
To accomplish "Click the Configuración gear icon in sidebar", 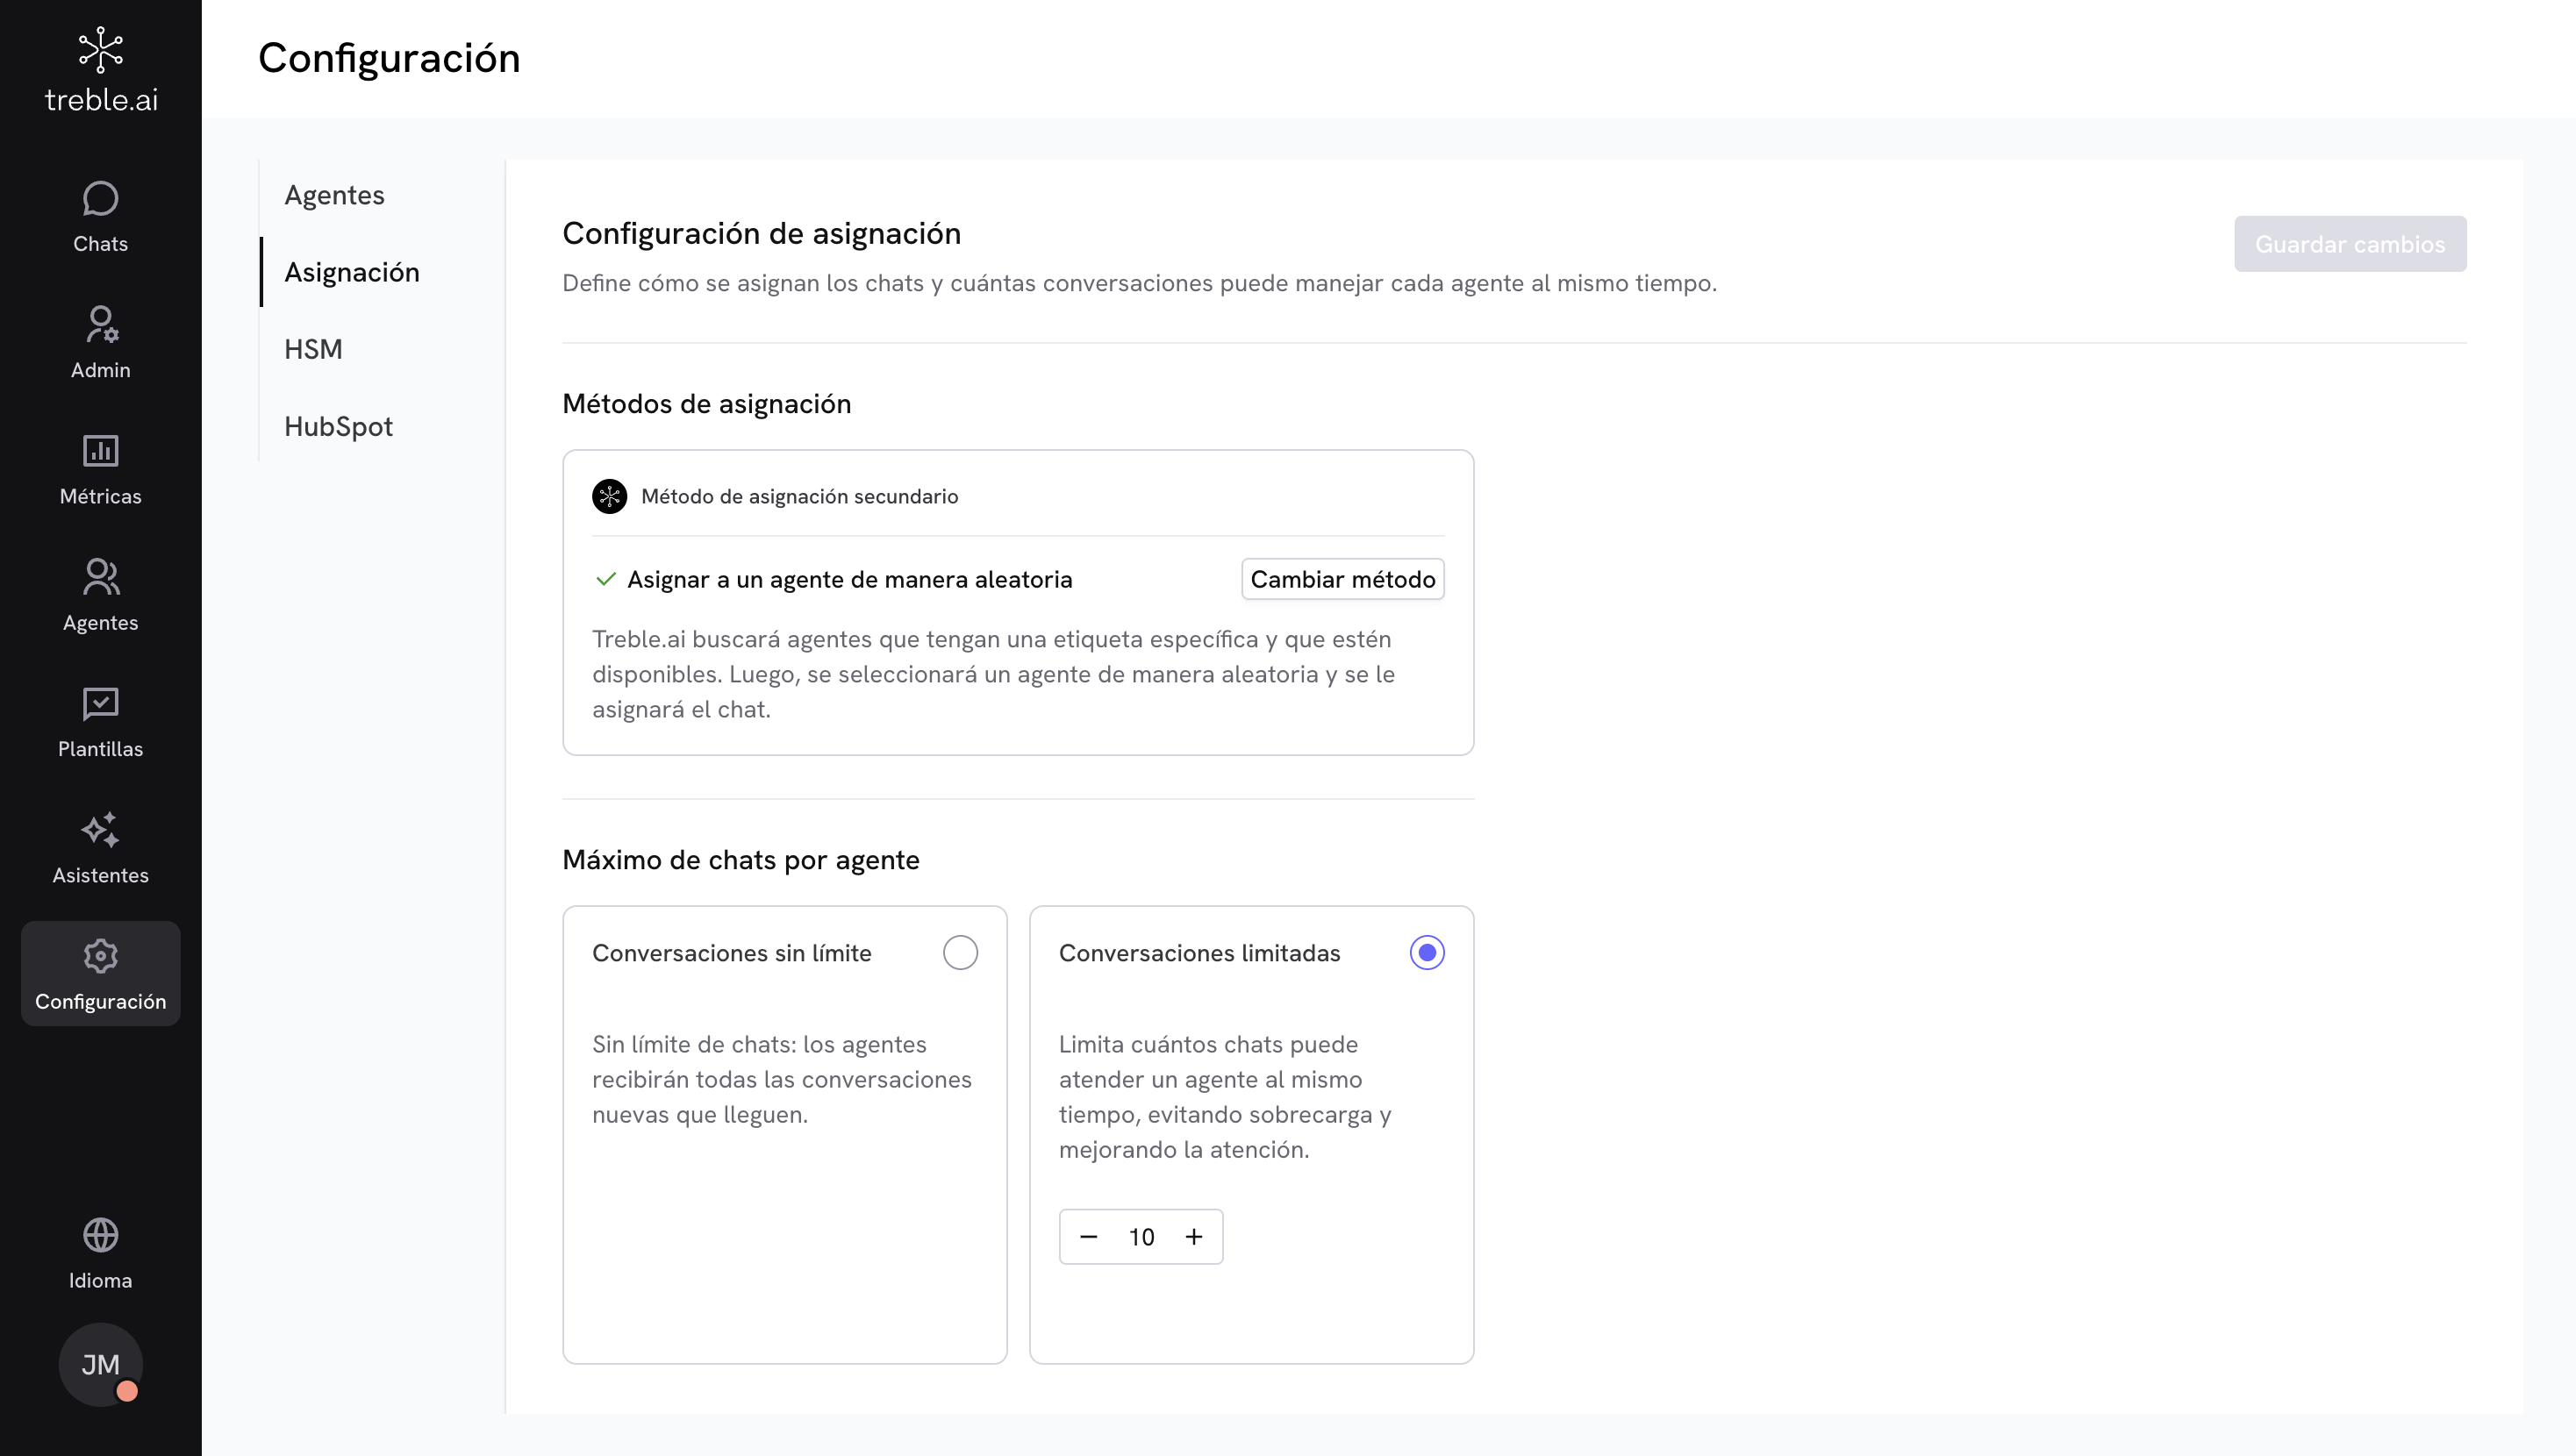I will point(100,956).
